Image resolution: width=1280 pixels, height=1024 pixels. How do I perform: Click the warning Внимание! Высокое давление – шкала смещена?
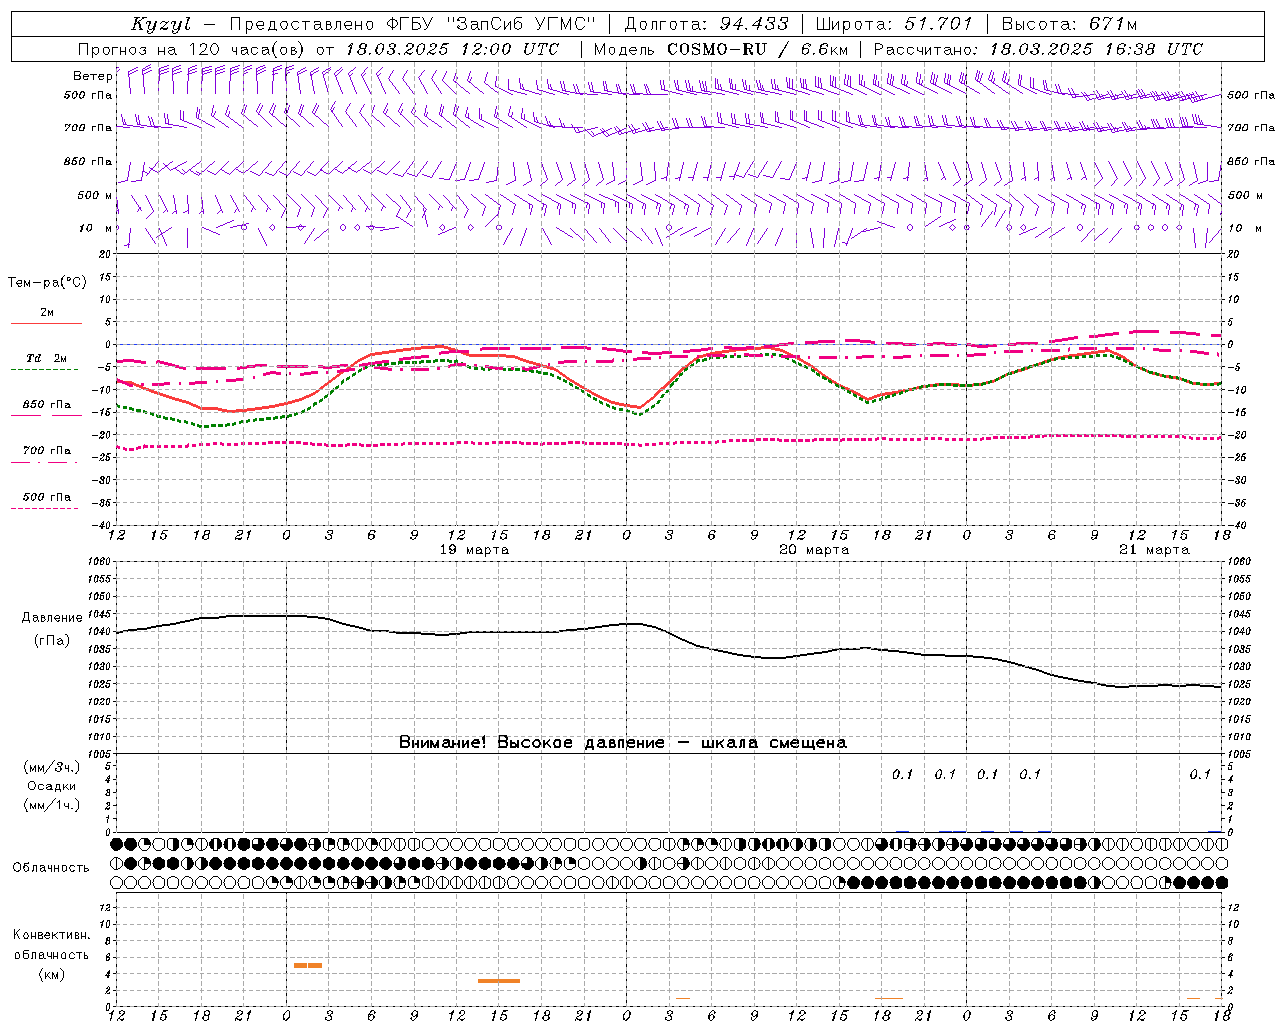[x=622, y=743]
